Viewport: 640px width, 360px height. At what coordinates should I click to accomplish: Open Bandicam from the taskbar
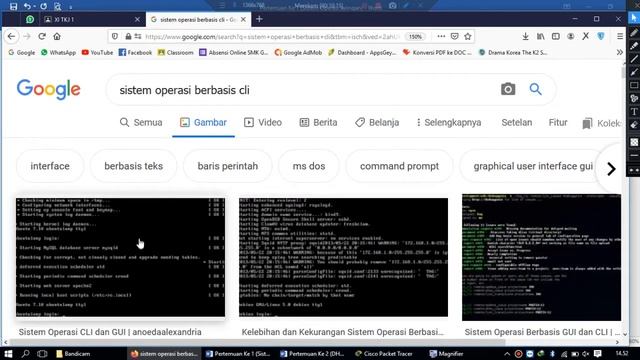click(x=73, y=353)
